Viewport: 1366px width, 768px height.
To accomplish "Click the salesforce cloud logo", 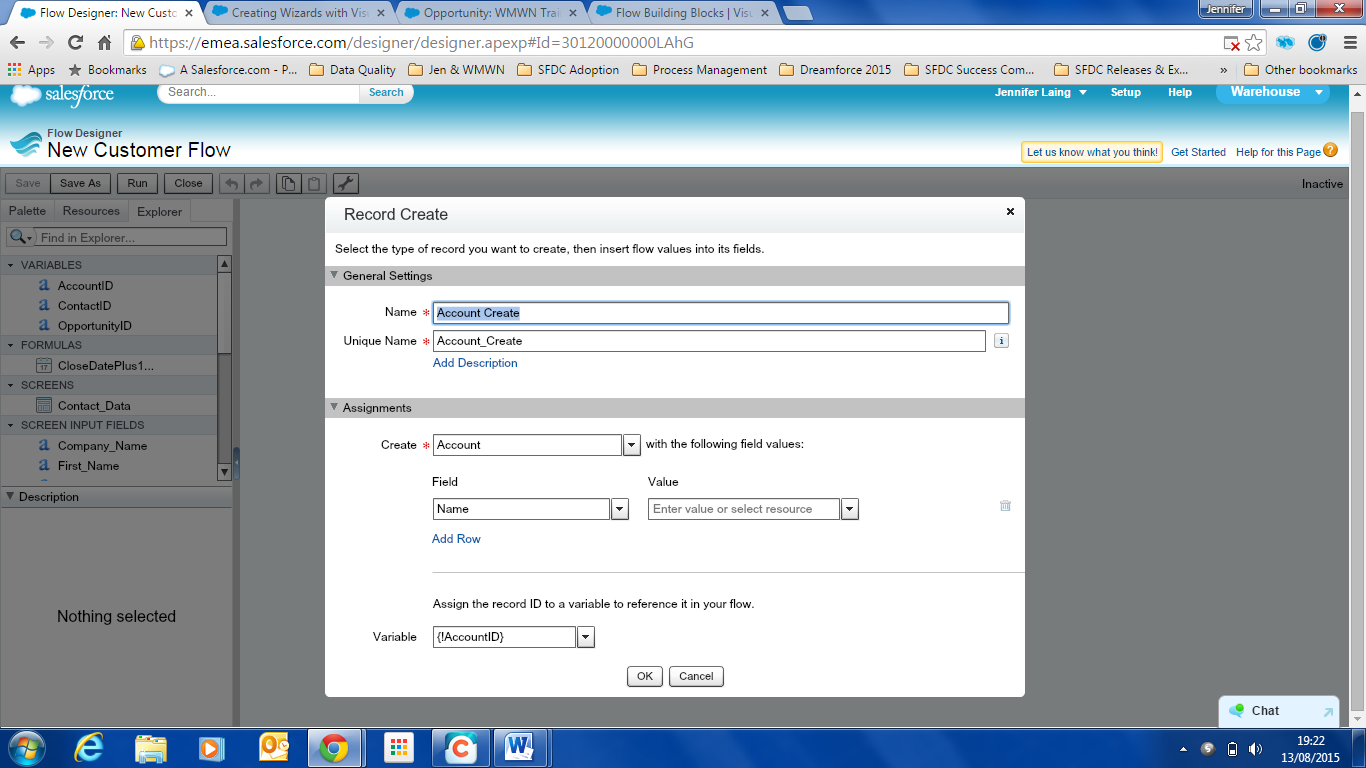I will (x=62, y=95).
